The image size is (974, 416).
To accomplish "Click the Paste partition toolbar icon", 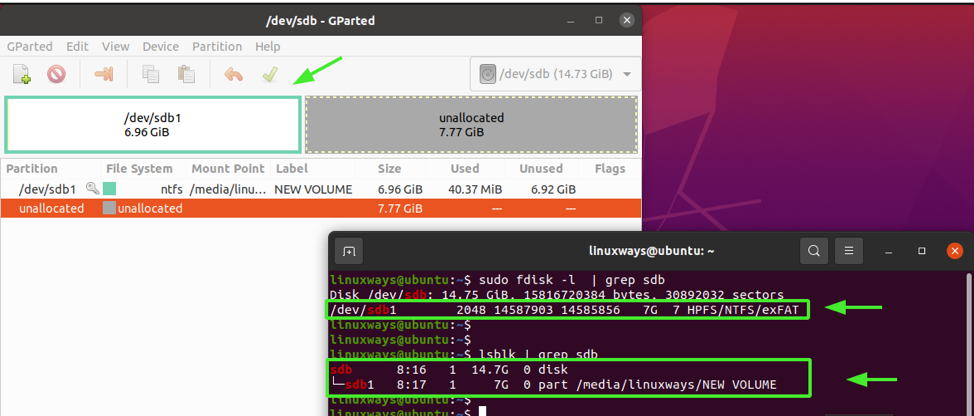I will coord(186,75).
